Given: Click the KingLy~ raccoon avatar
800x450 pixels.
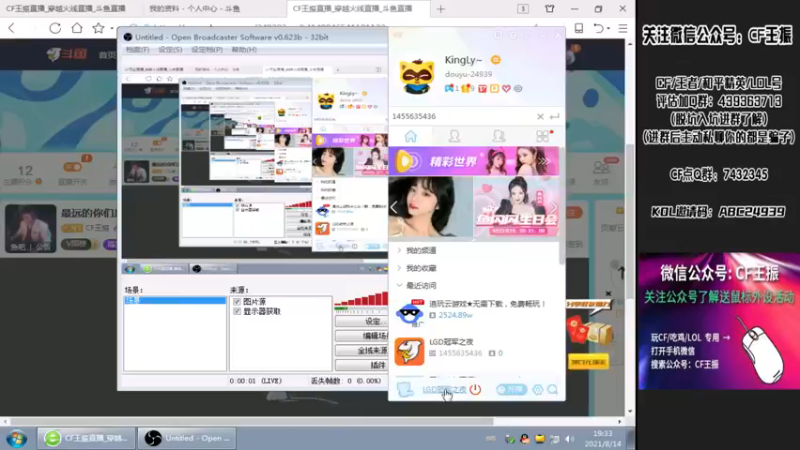Looking at the screenshot, I should [417, 76].
